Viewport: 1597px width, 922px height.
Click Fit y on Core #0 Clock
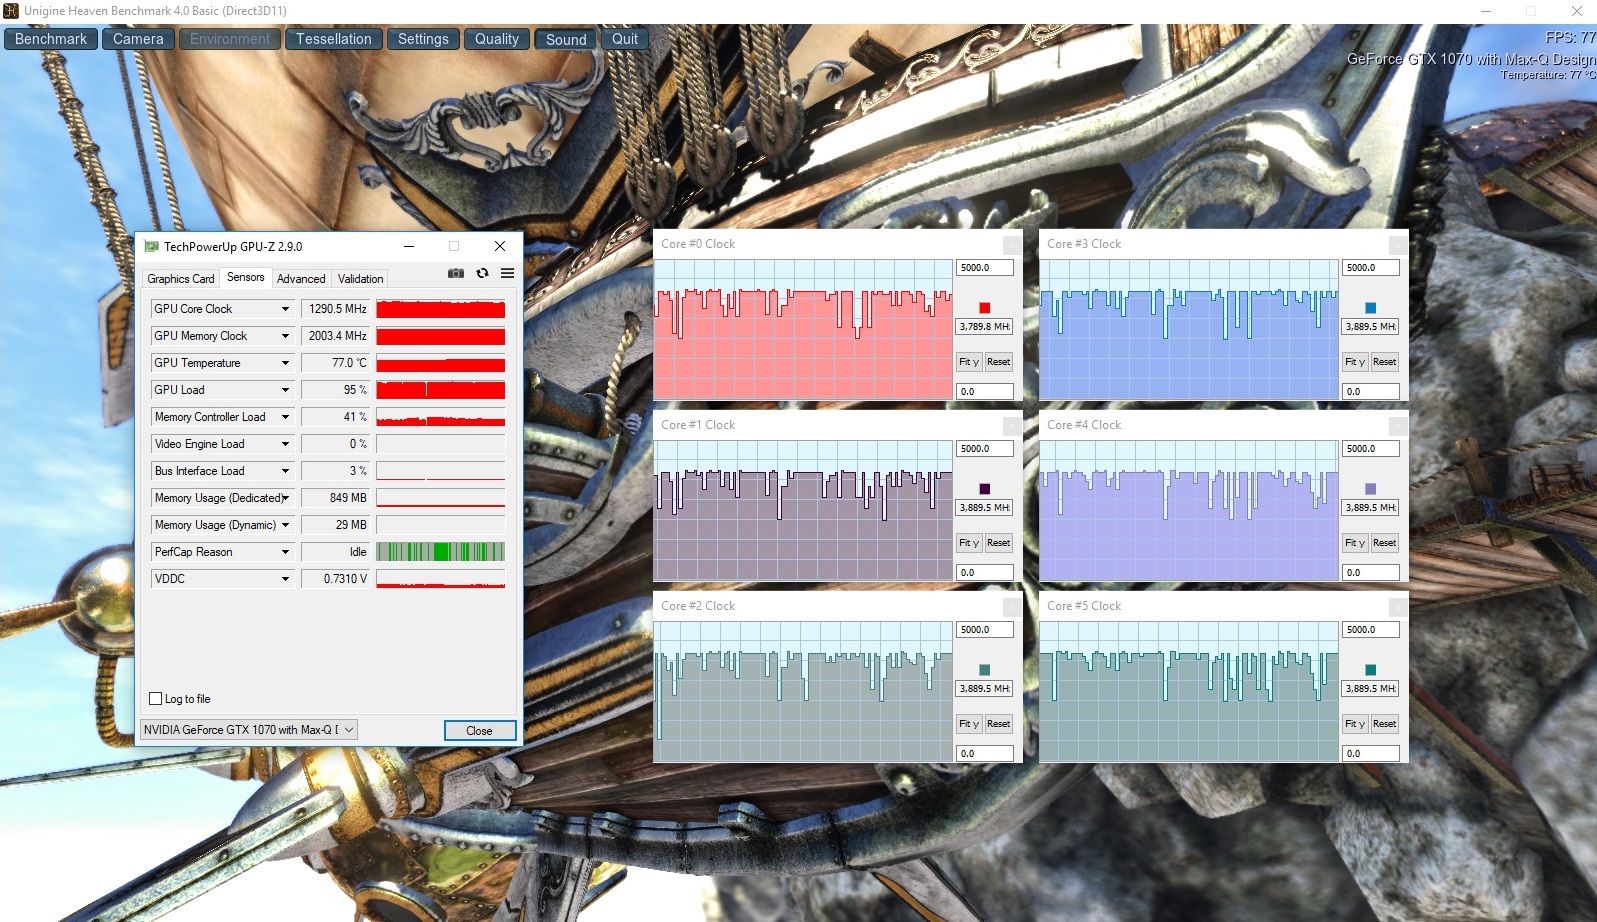(x=969, y=362)
